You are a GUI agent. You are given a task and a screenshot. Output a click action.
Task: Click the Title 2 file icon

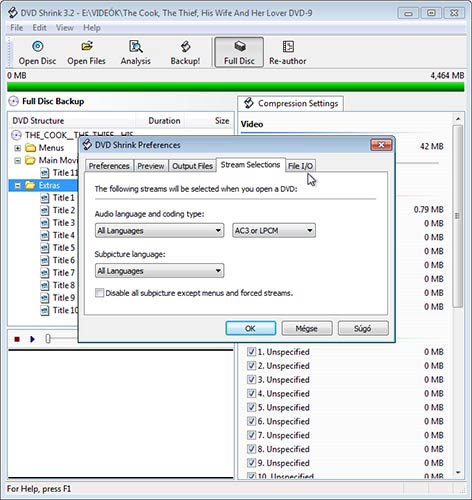point(45,211)
